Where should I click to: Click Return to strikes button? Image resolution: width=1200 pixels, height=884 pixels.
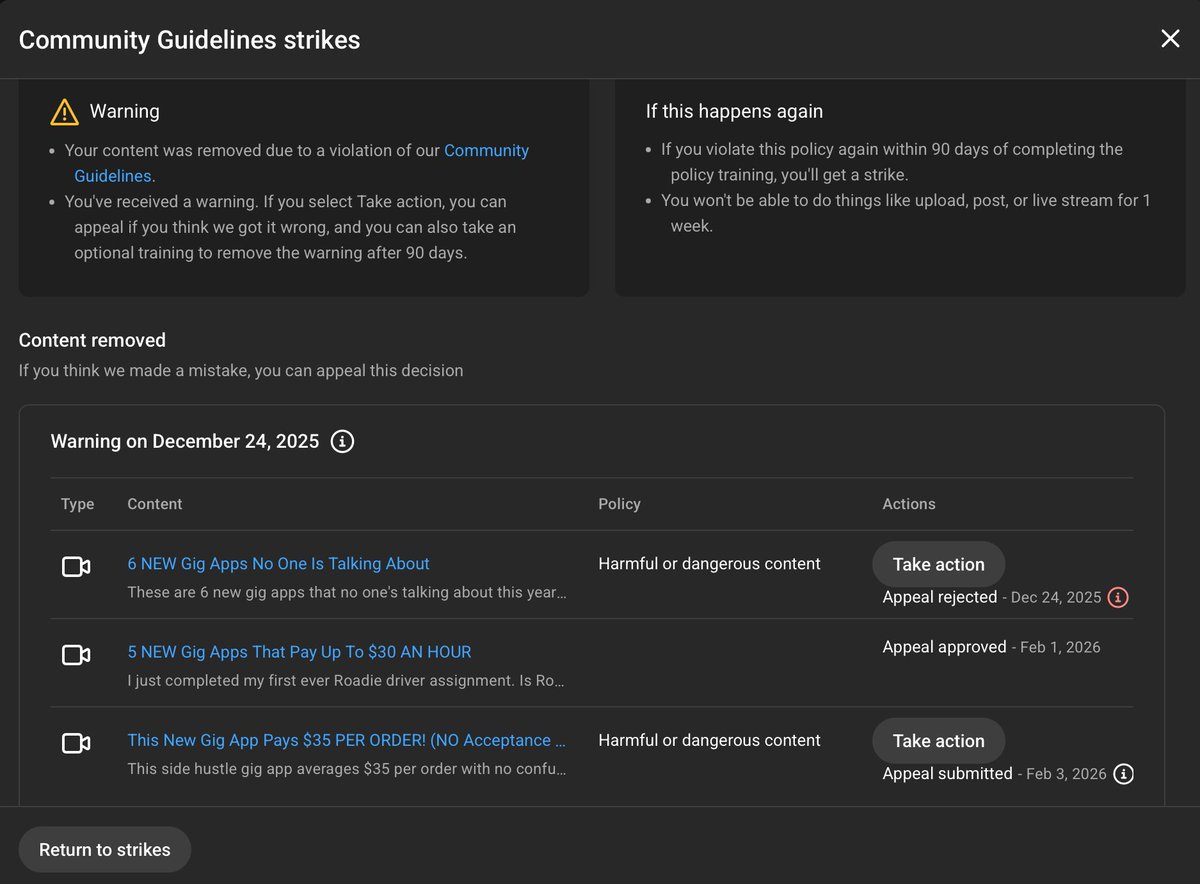coord(105,849)
